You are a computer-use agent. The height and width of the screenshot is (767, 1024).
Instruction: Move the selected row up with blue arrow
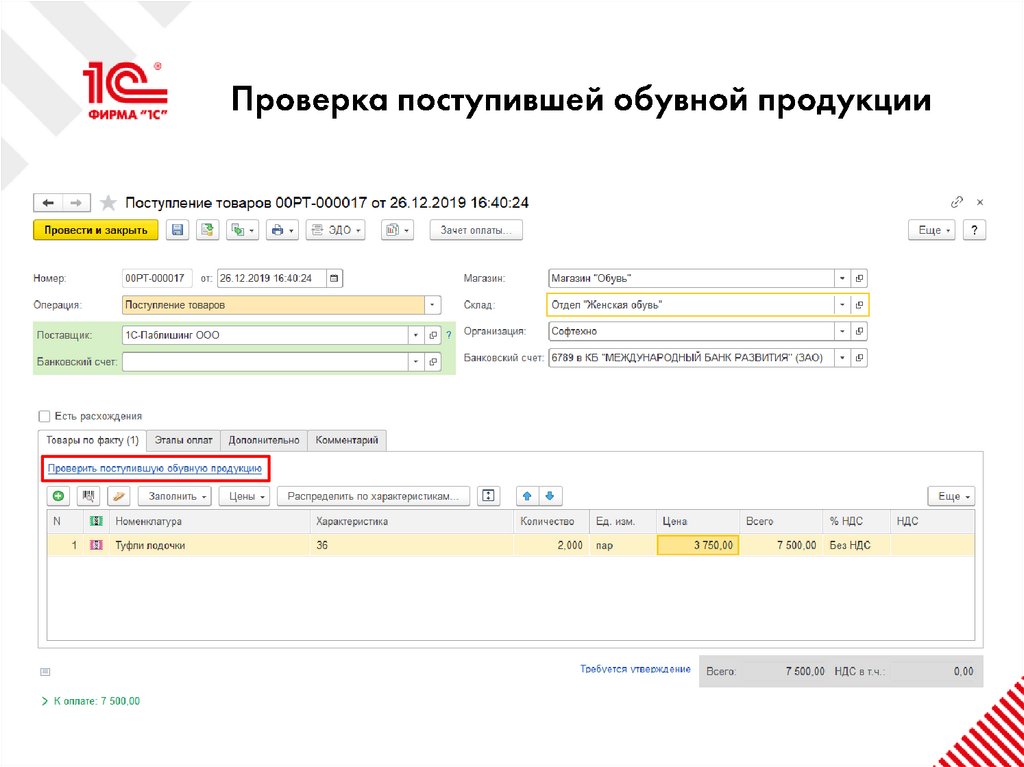(x=526, y=495)
